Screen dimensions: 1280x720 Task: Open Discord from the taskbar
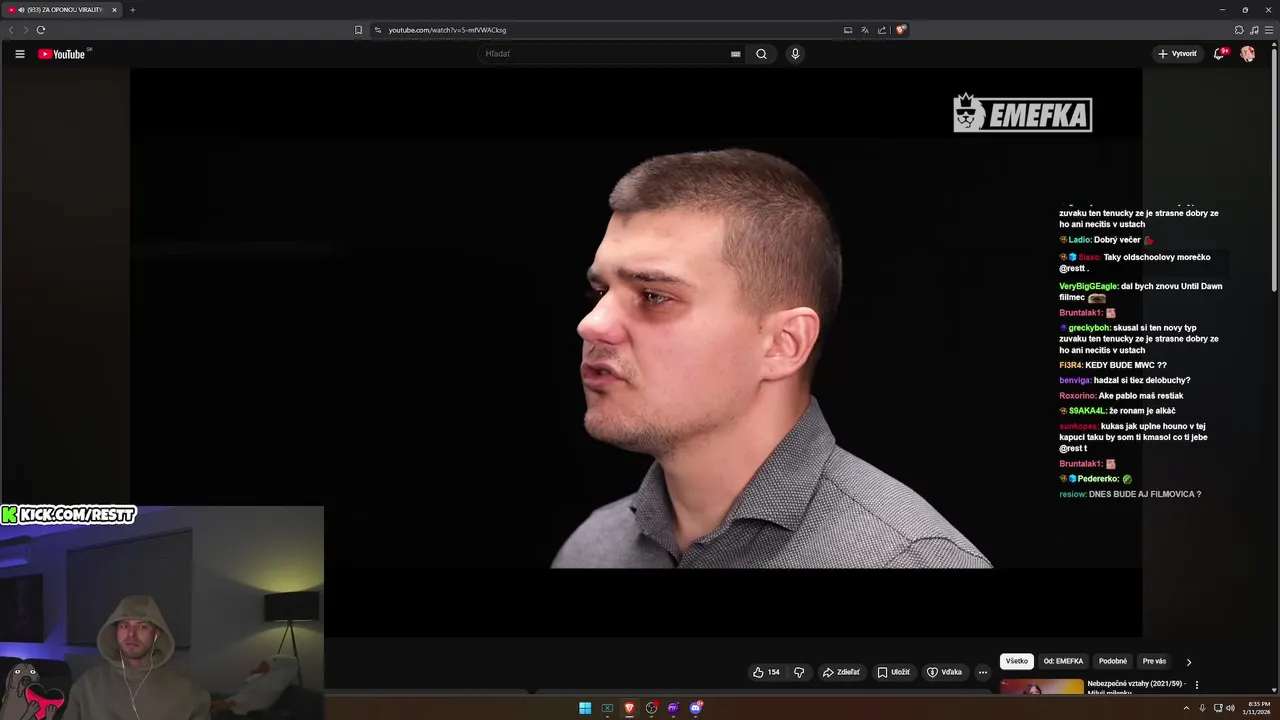click(x=696, y=708)
